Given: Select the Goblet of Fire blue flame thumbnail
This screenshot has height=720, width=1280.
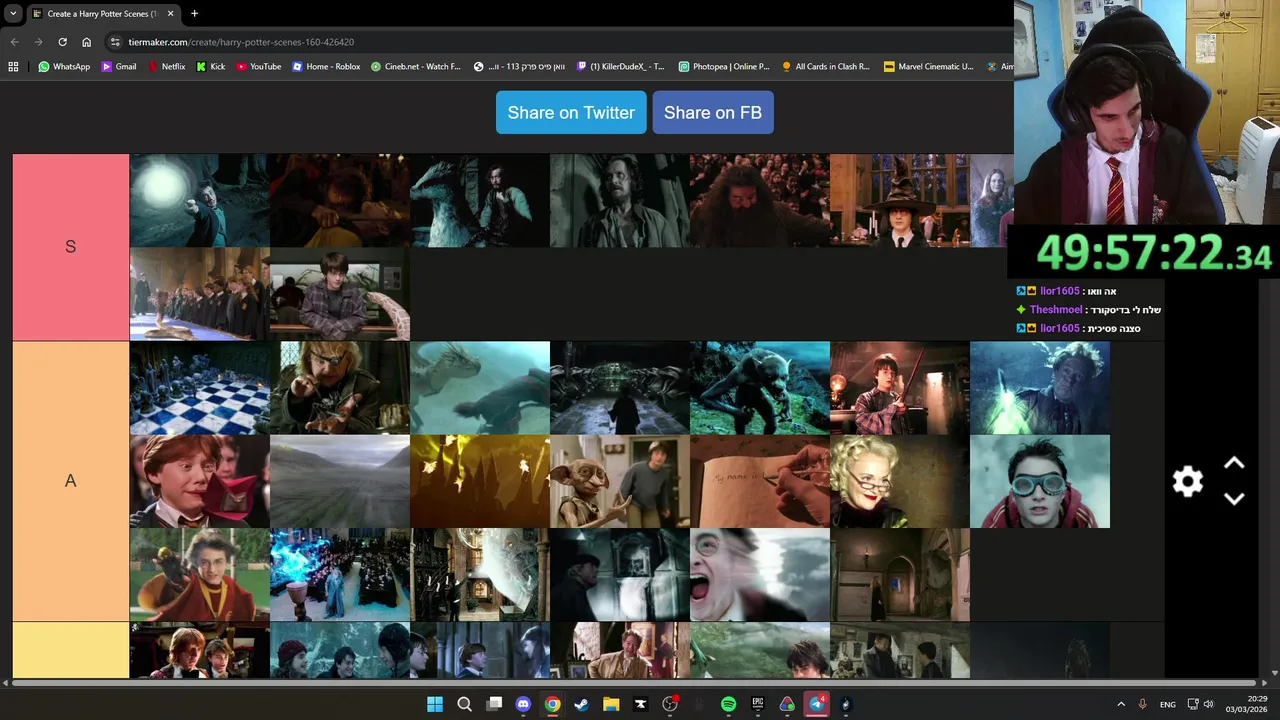Looking at the screenshot, I should (x=339, y=575).
